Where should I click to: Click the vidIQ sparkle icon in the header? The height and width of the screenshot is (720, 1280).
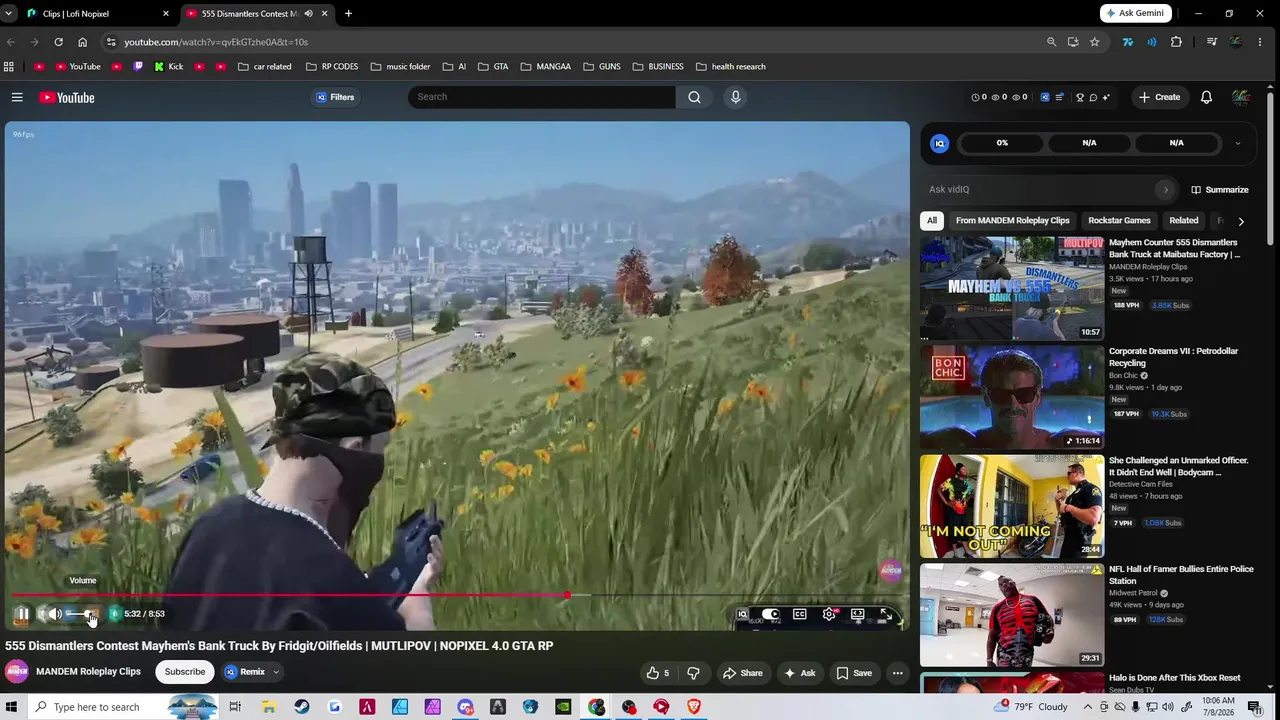pyautogui.click(x=1106, y=97)
